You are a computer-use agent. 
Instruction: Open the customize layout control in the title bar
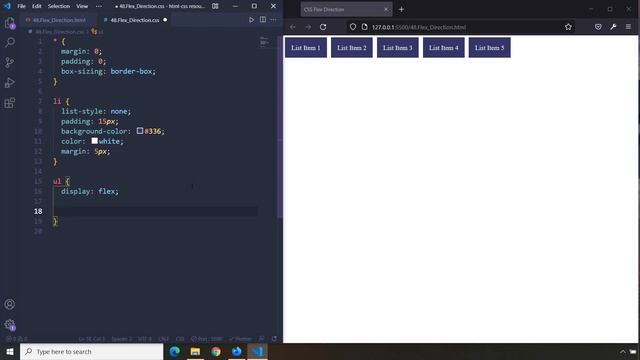tap(215, 6)
